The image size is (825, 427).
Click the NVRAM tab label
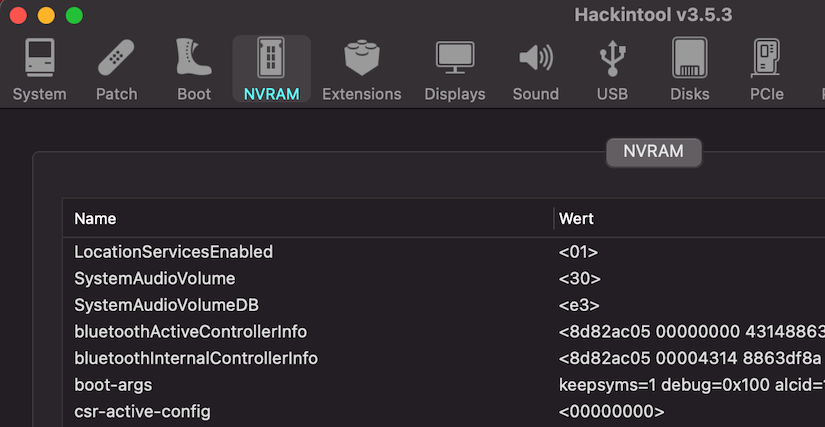pyautogui.click(x=653, y=152)
